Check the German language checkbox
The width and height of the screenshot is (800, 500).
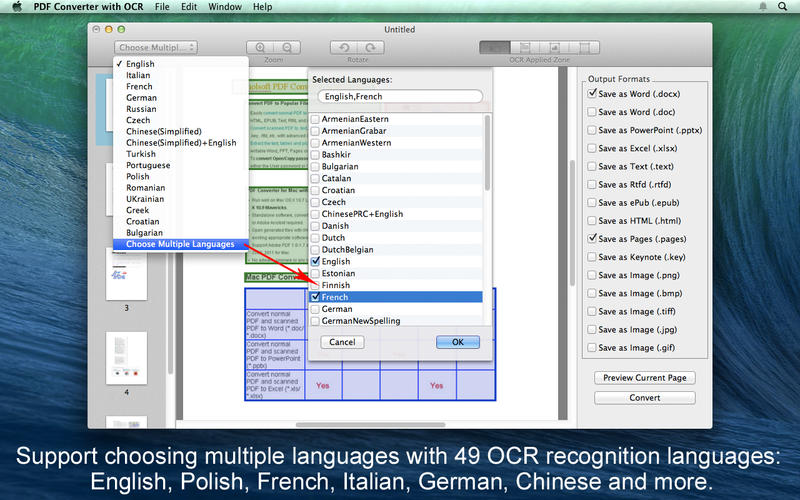[316, 310]
